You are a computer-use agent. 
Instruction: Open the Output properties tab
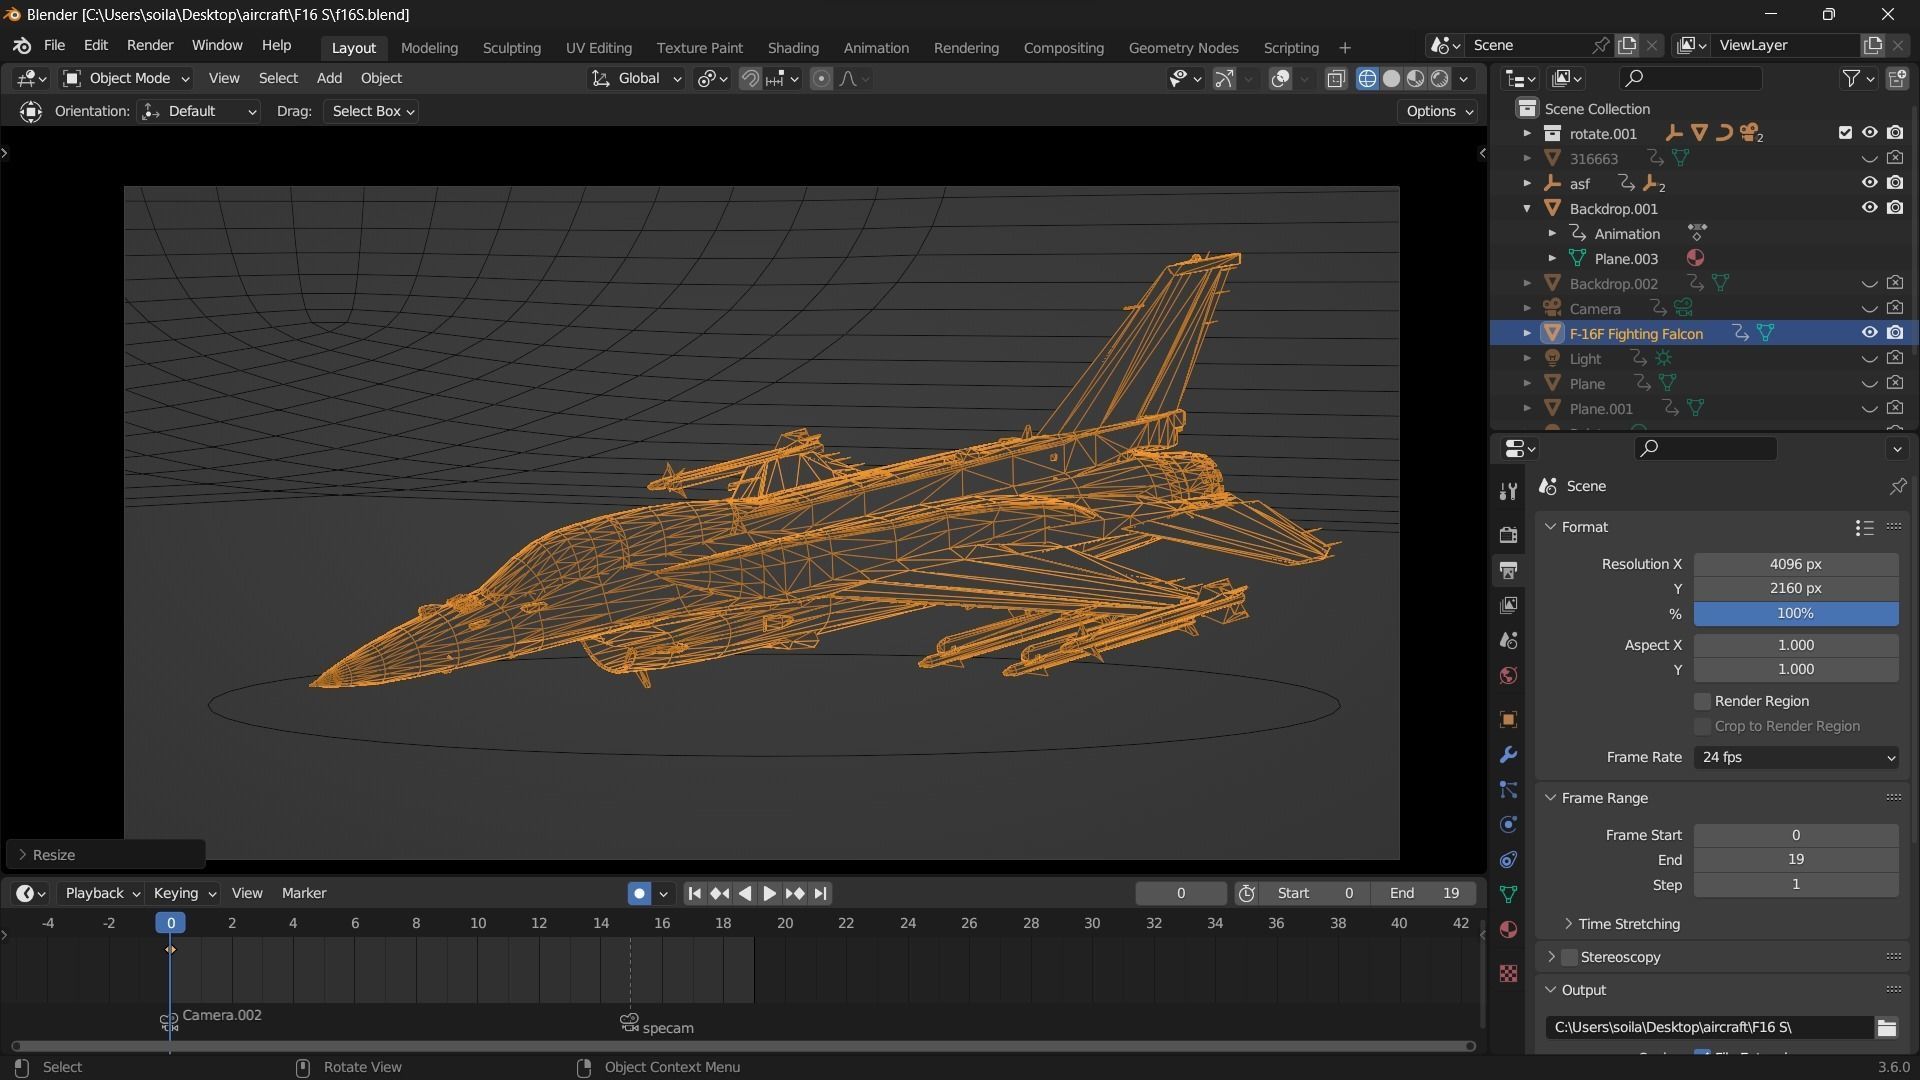click(1508, 570)
